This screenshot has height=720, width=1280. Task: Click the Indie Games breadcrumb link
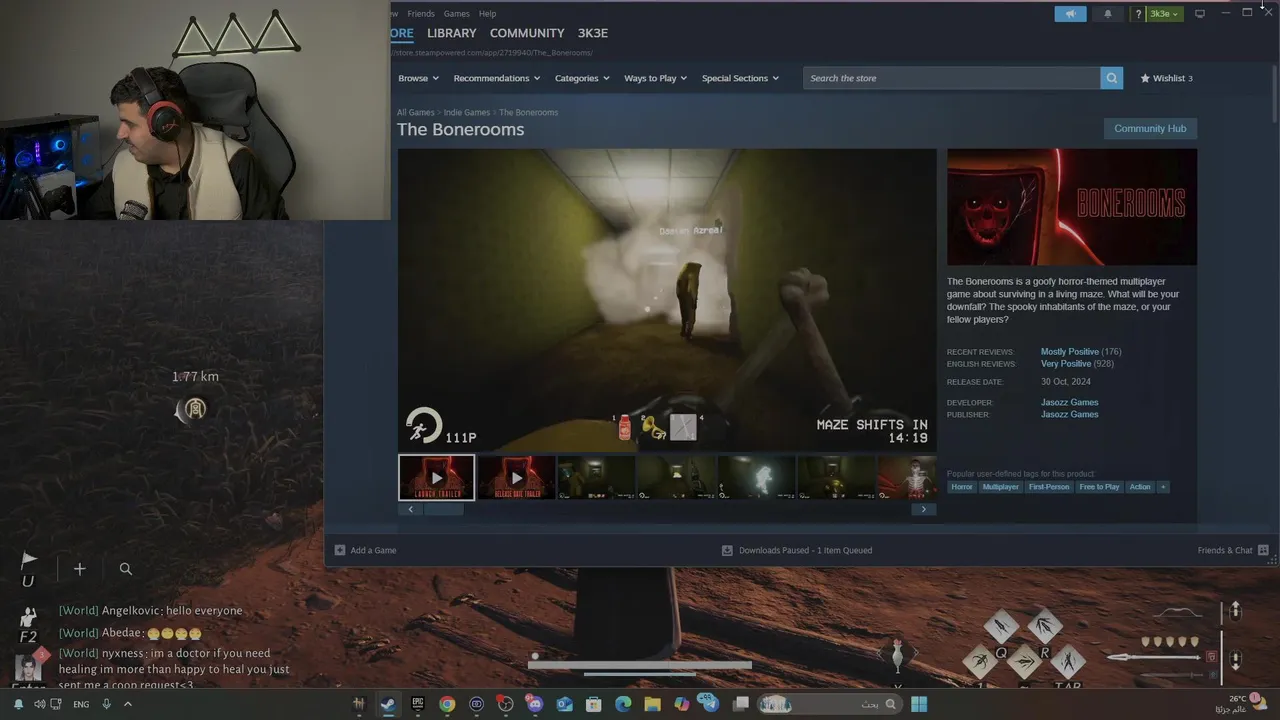(467, 112)
